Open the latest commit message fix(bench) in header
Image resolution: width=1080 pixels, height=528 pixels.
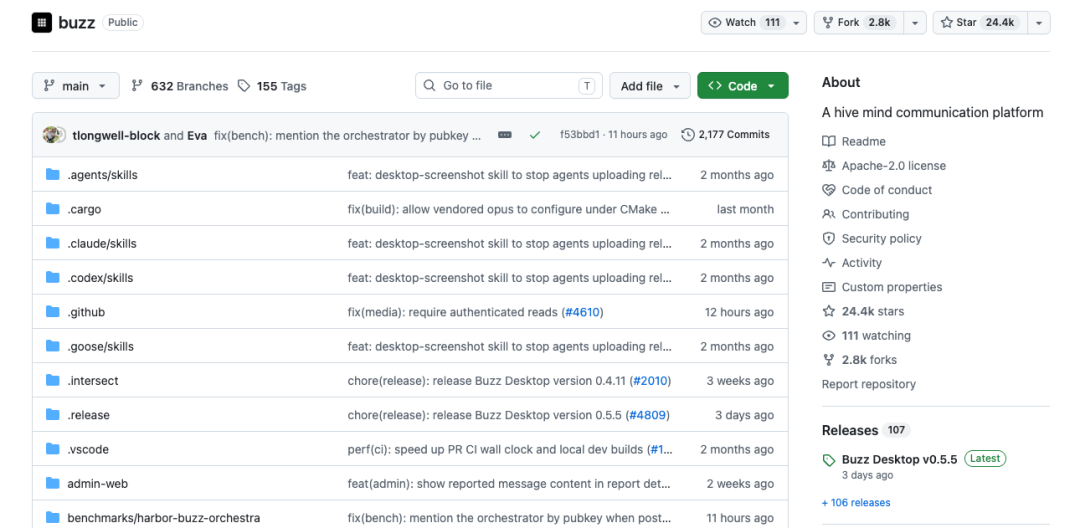(x=347, y=135)
